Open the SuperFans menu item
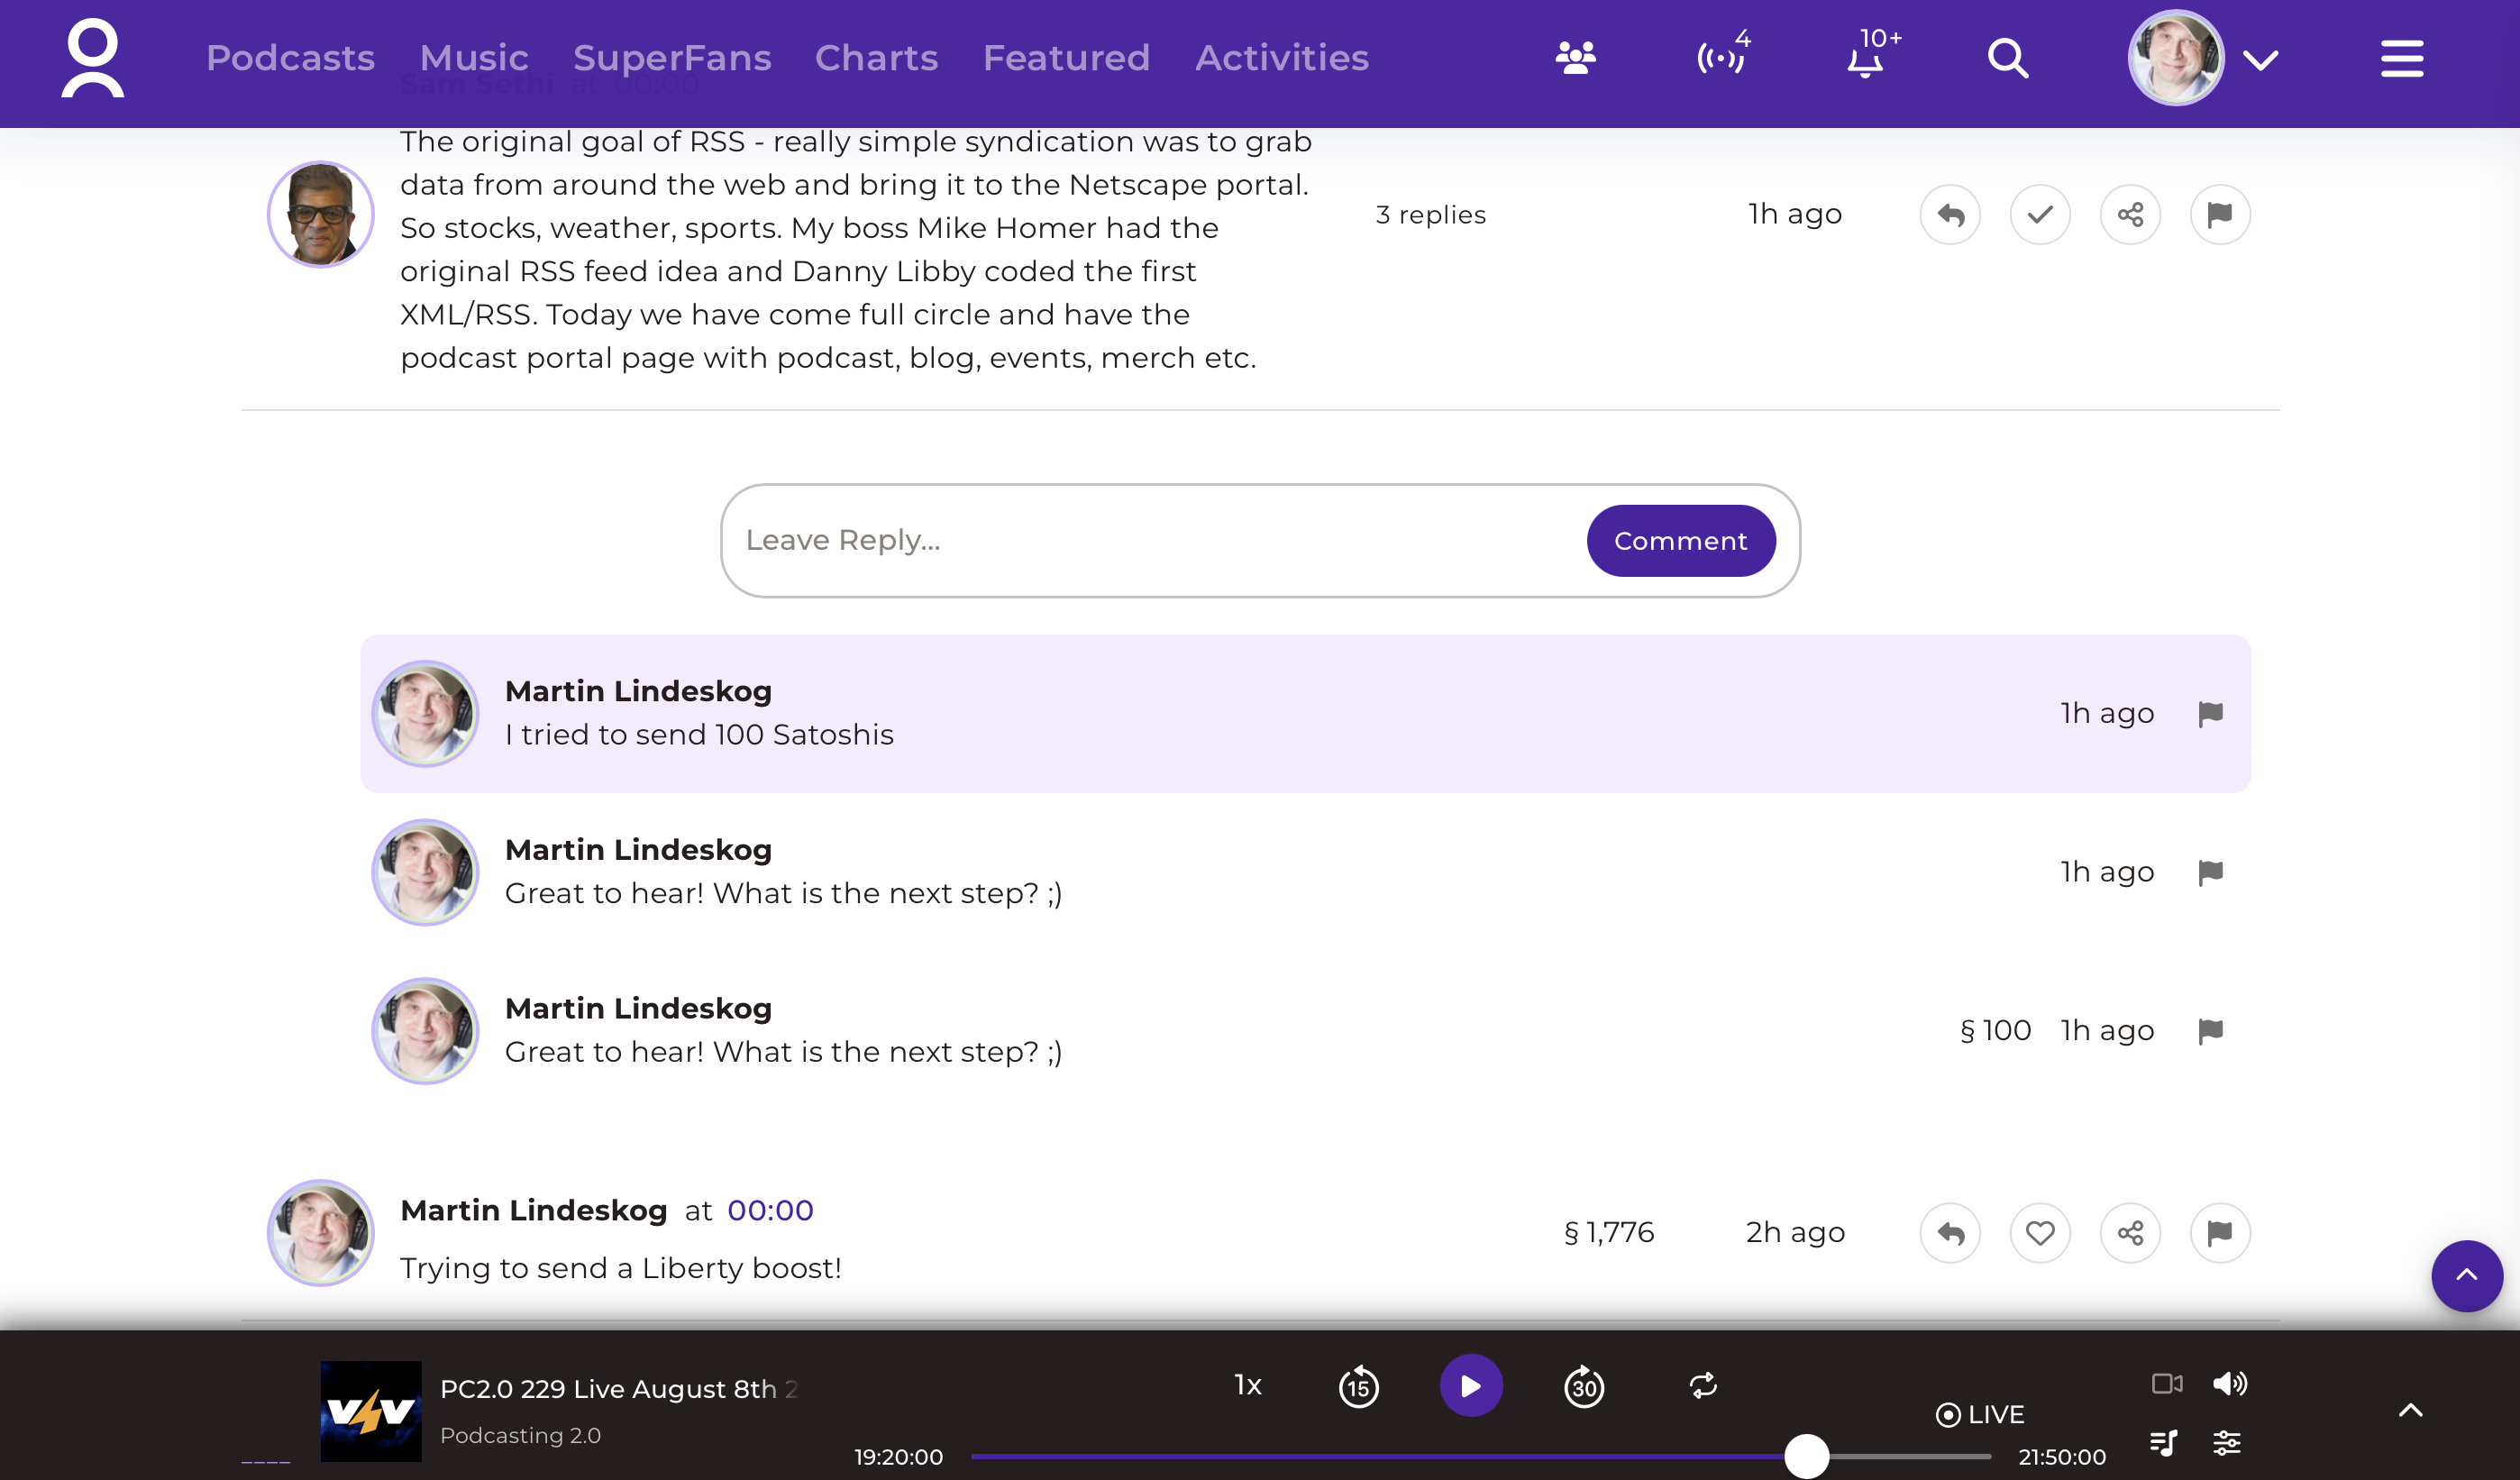This screenshot has width=2520, height=1480. coord(672,58)
